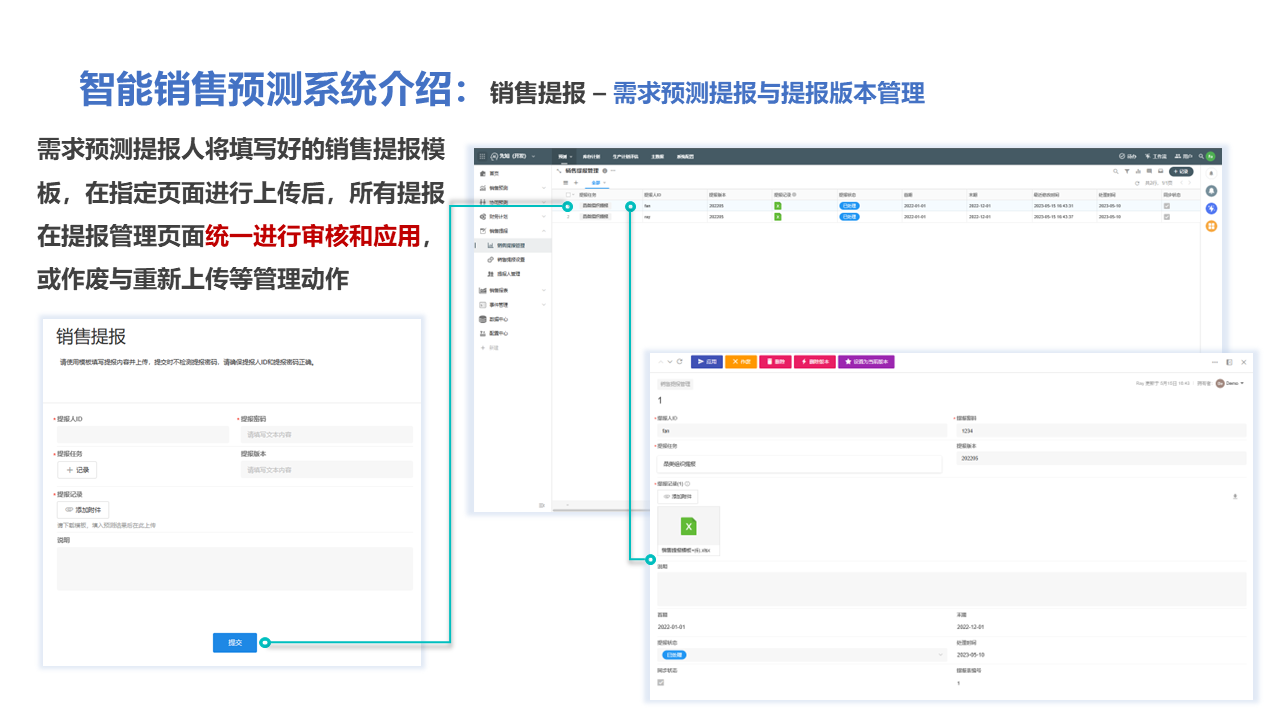The image size is (1280, 720).
Task: Open the Demo owner dropdown in the detail panel
Action: point(1230,383)
